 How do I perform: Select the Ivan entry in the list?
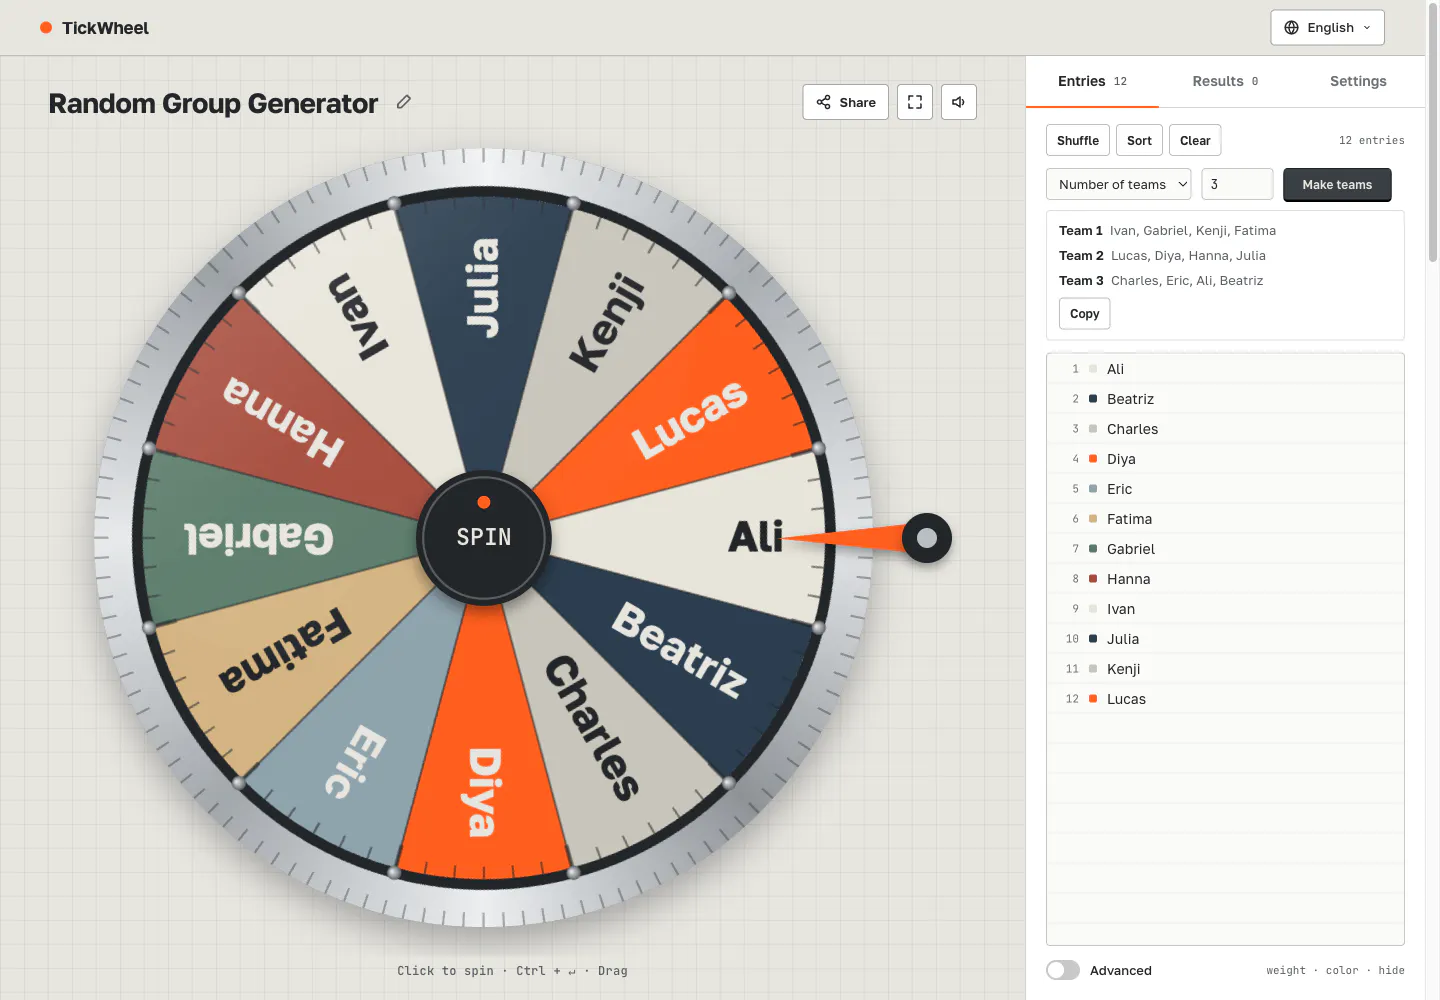1225,609
